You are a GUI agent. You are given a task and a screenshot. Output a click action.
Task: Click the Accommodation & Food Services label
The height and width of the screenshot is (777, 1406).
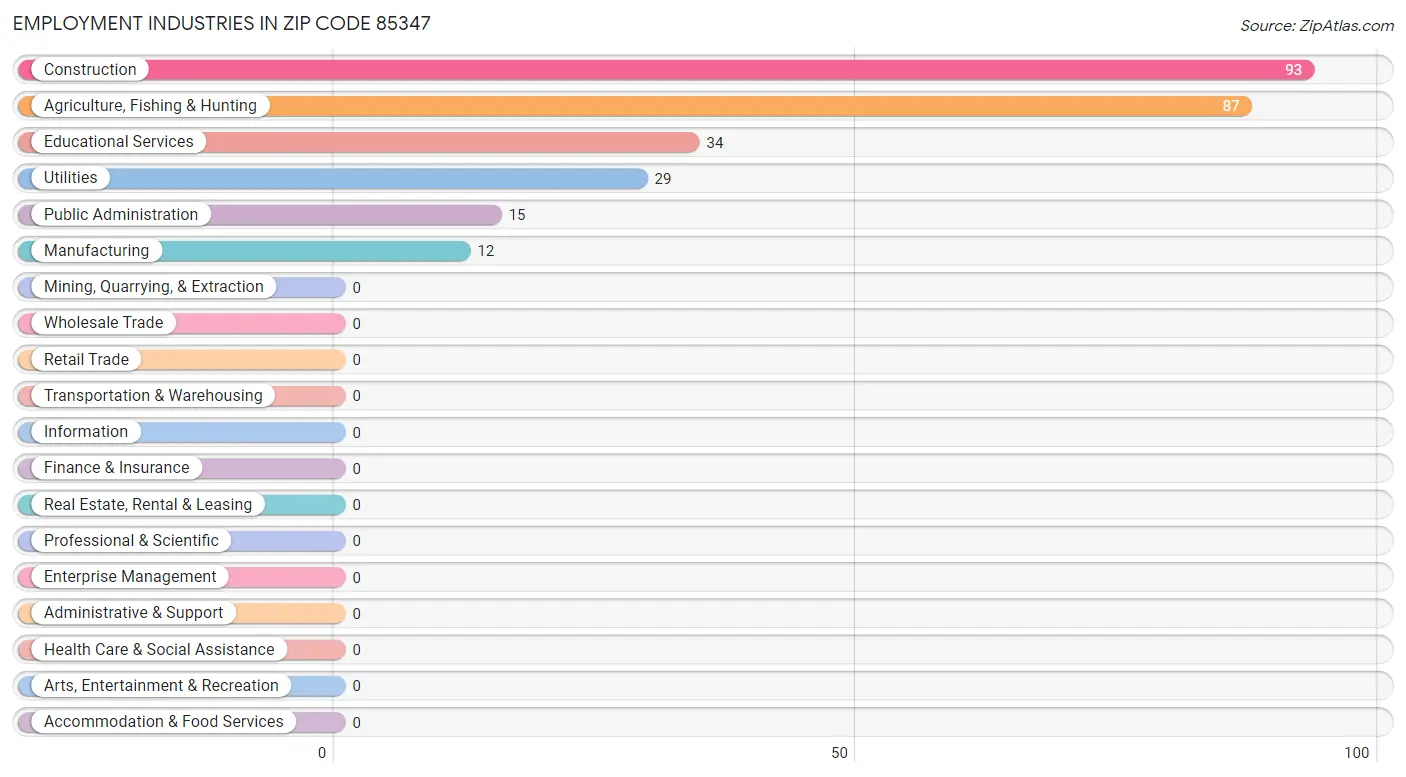point(164,722)
